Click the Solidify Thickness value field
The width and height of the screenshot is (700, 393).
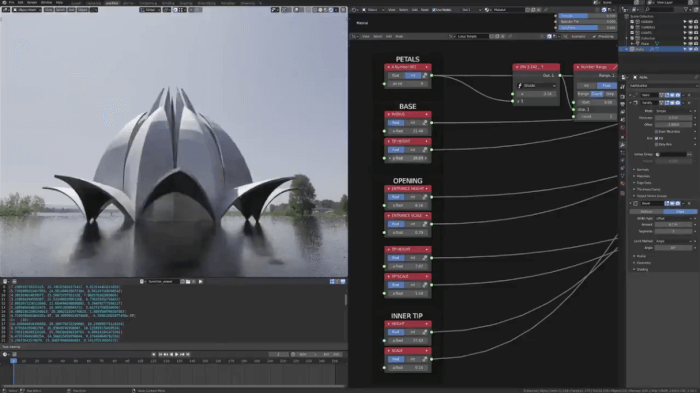pyautogui.click(x=673, y=118)
